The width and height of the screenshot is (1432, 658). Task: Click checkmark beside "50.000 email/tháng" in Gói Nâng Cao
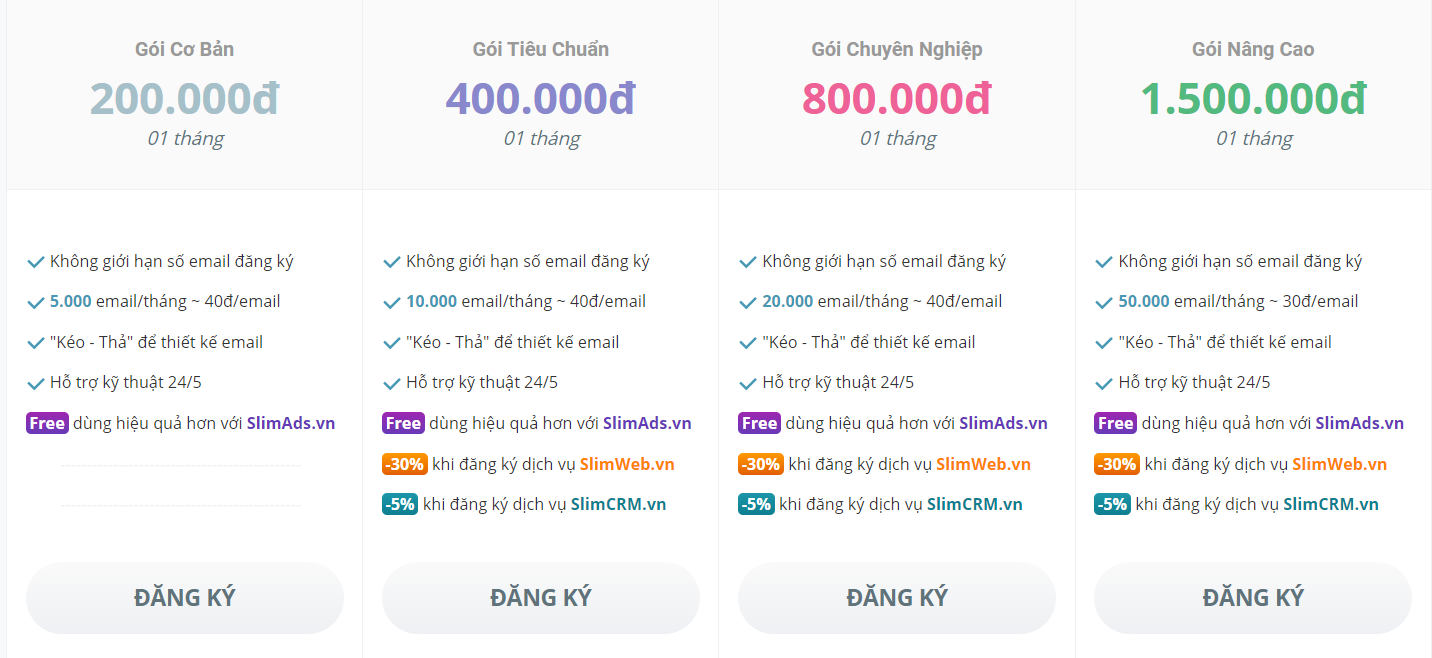(1103, 301)
